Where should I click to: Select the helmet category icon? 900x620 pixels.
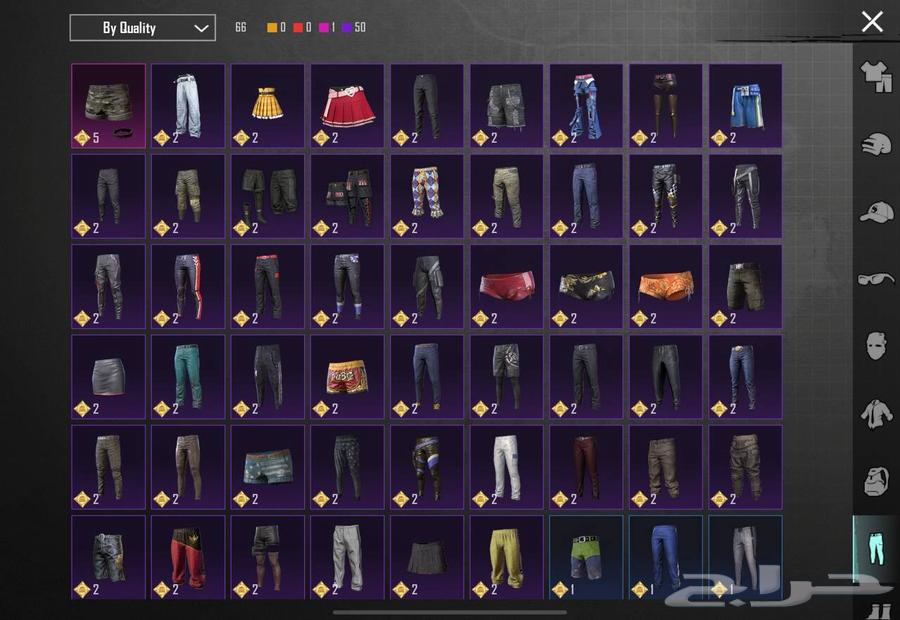[876, 144]
